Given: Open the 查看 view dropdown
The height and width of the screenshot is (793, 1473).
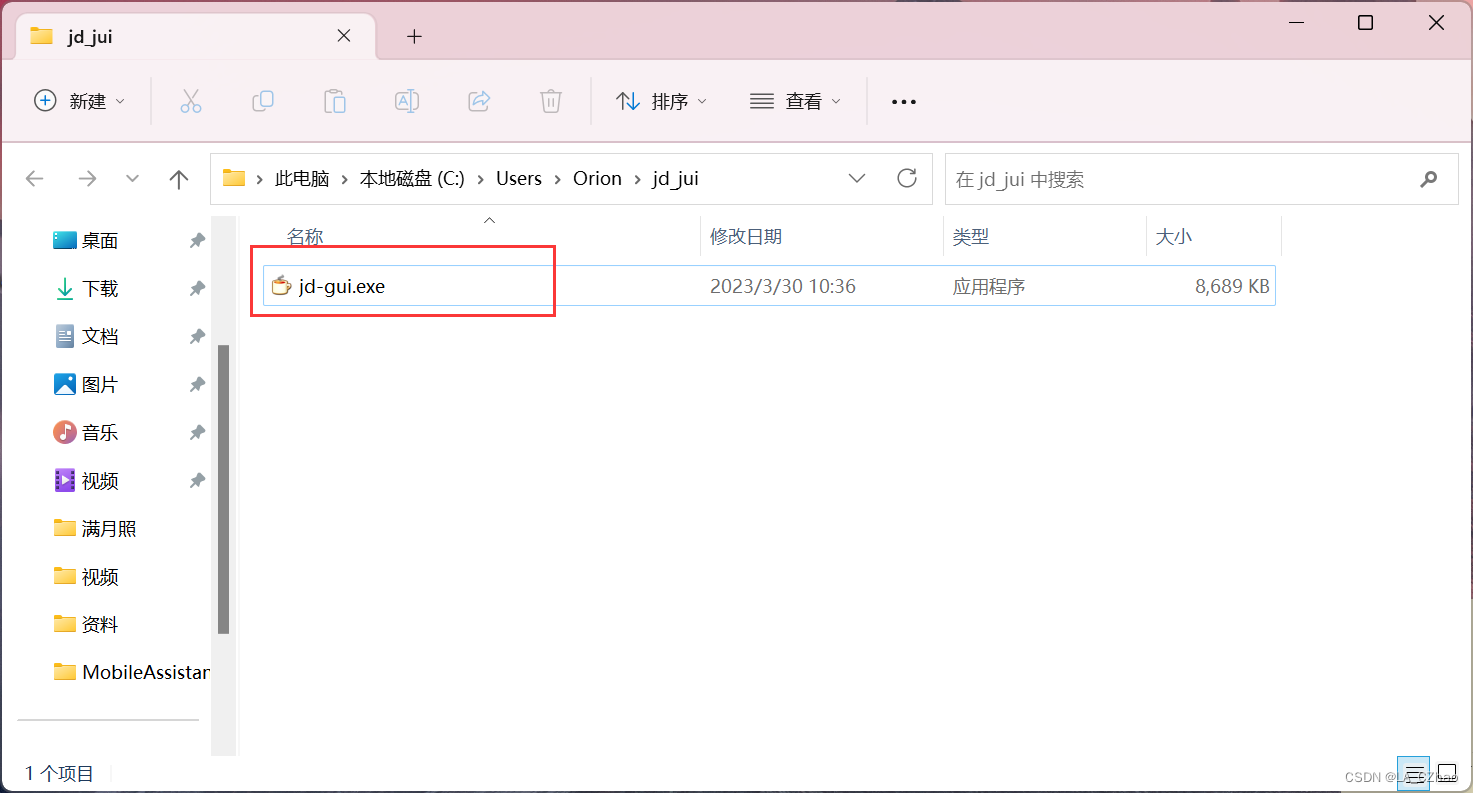Looking at the screenshot, I should (x=796, y=101).
